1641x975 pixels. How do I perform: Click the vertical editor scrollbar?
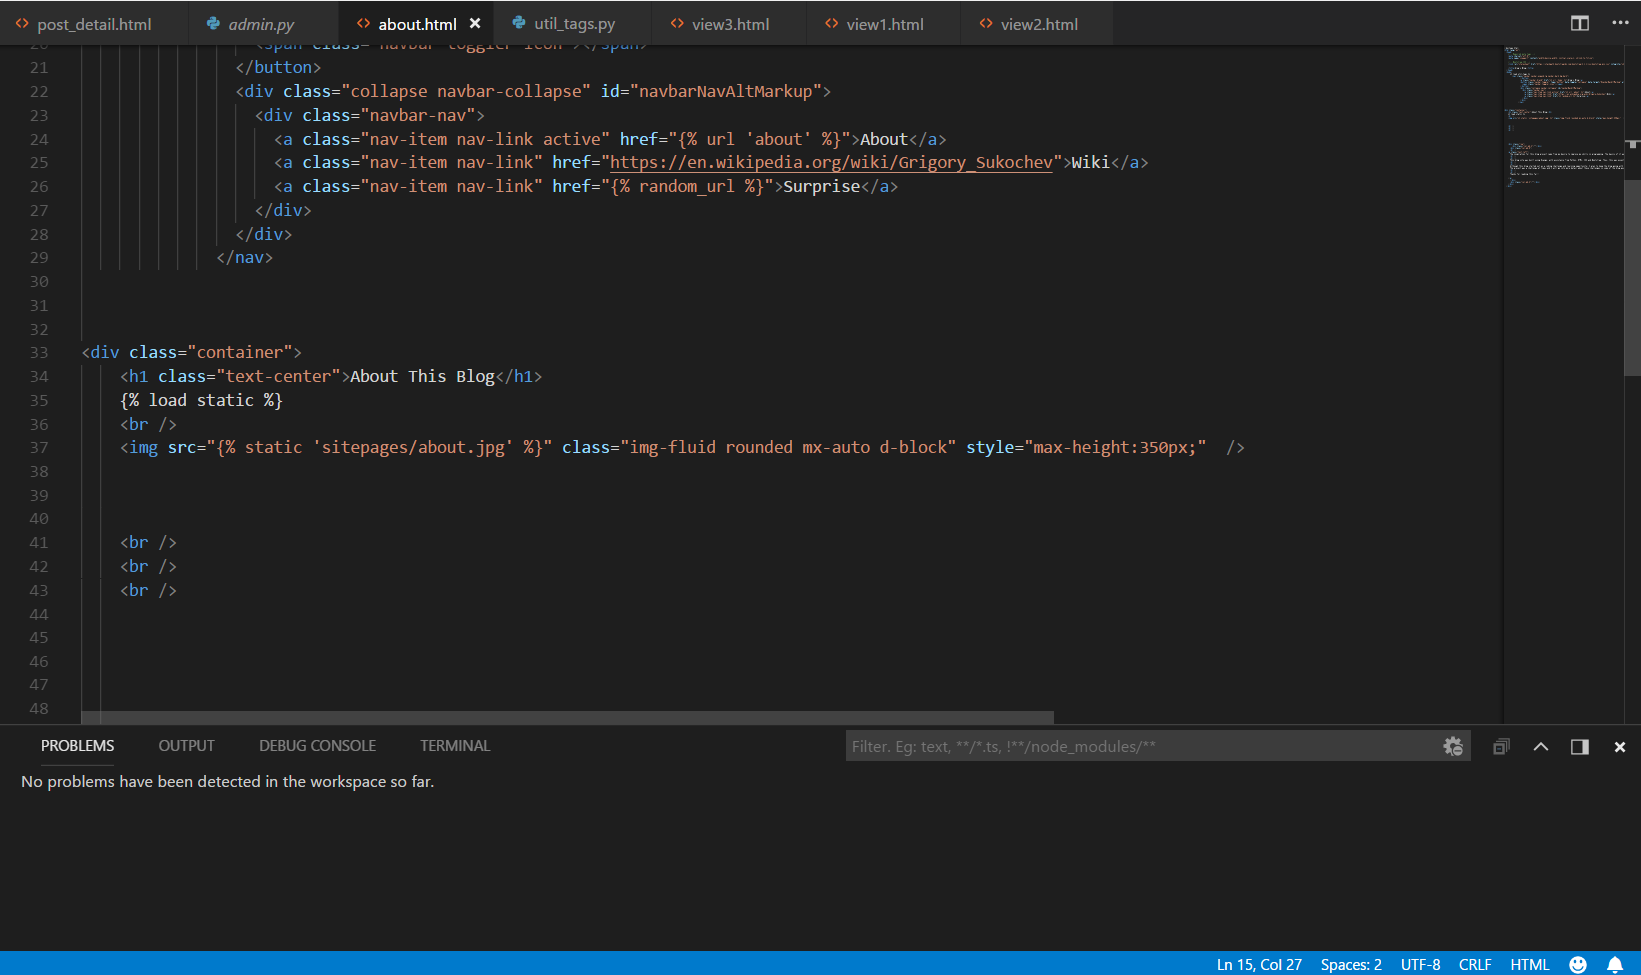[1632, 278]
